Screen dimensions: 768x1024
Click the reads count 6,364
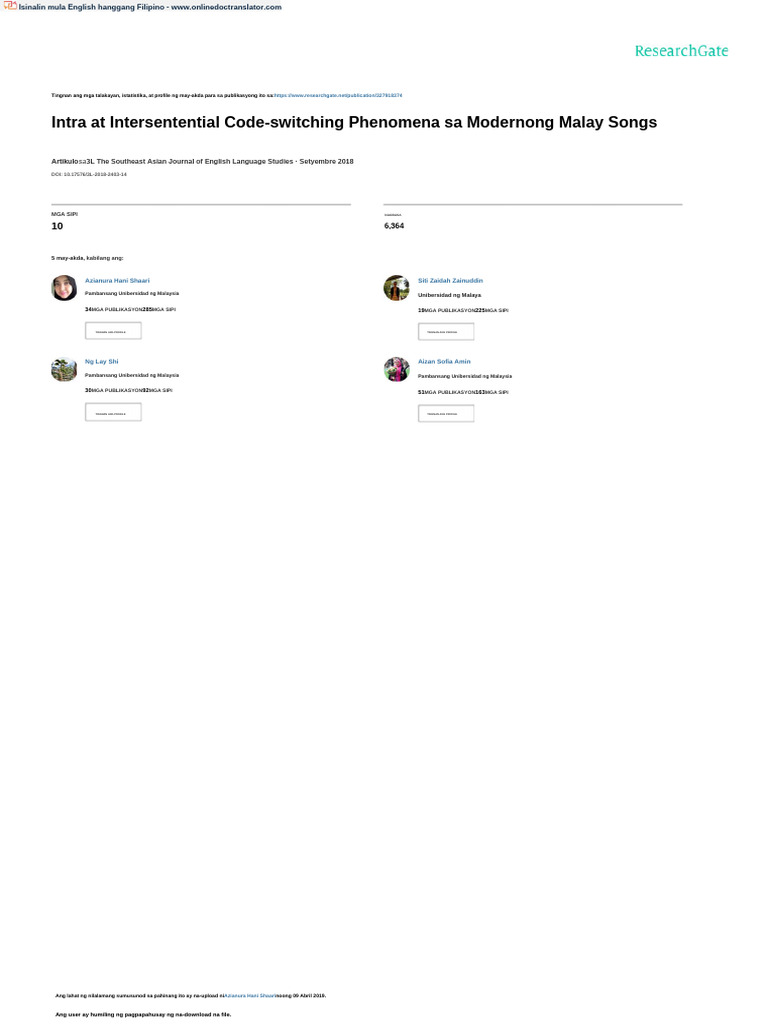point(394,226)
